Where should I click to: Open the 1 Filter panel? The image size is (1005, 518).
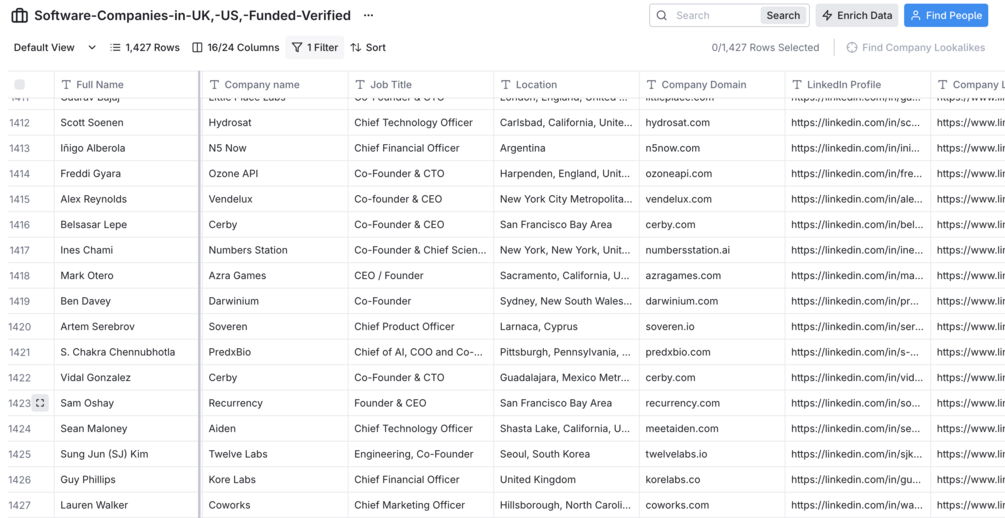314,47
